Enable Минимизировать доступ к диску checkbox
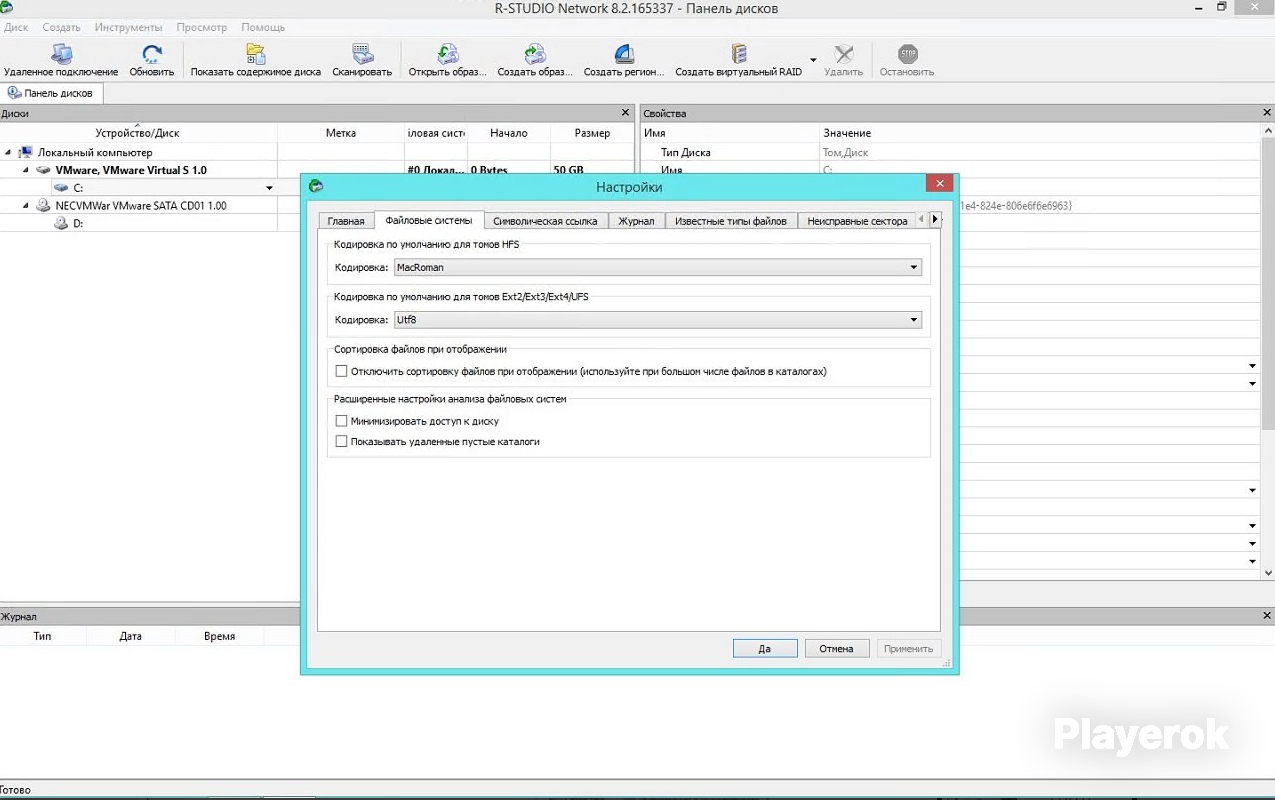The width and height of the screenshot is (1275, 800). (x=341, y=421)
